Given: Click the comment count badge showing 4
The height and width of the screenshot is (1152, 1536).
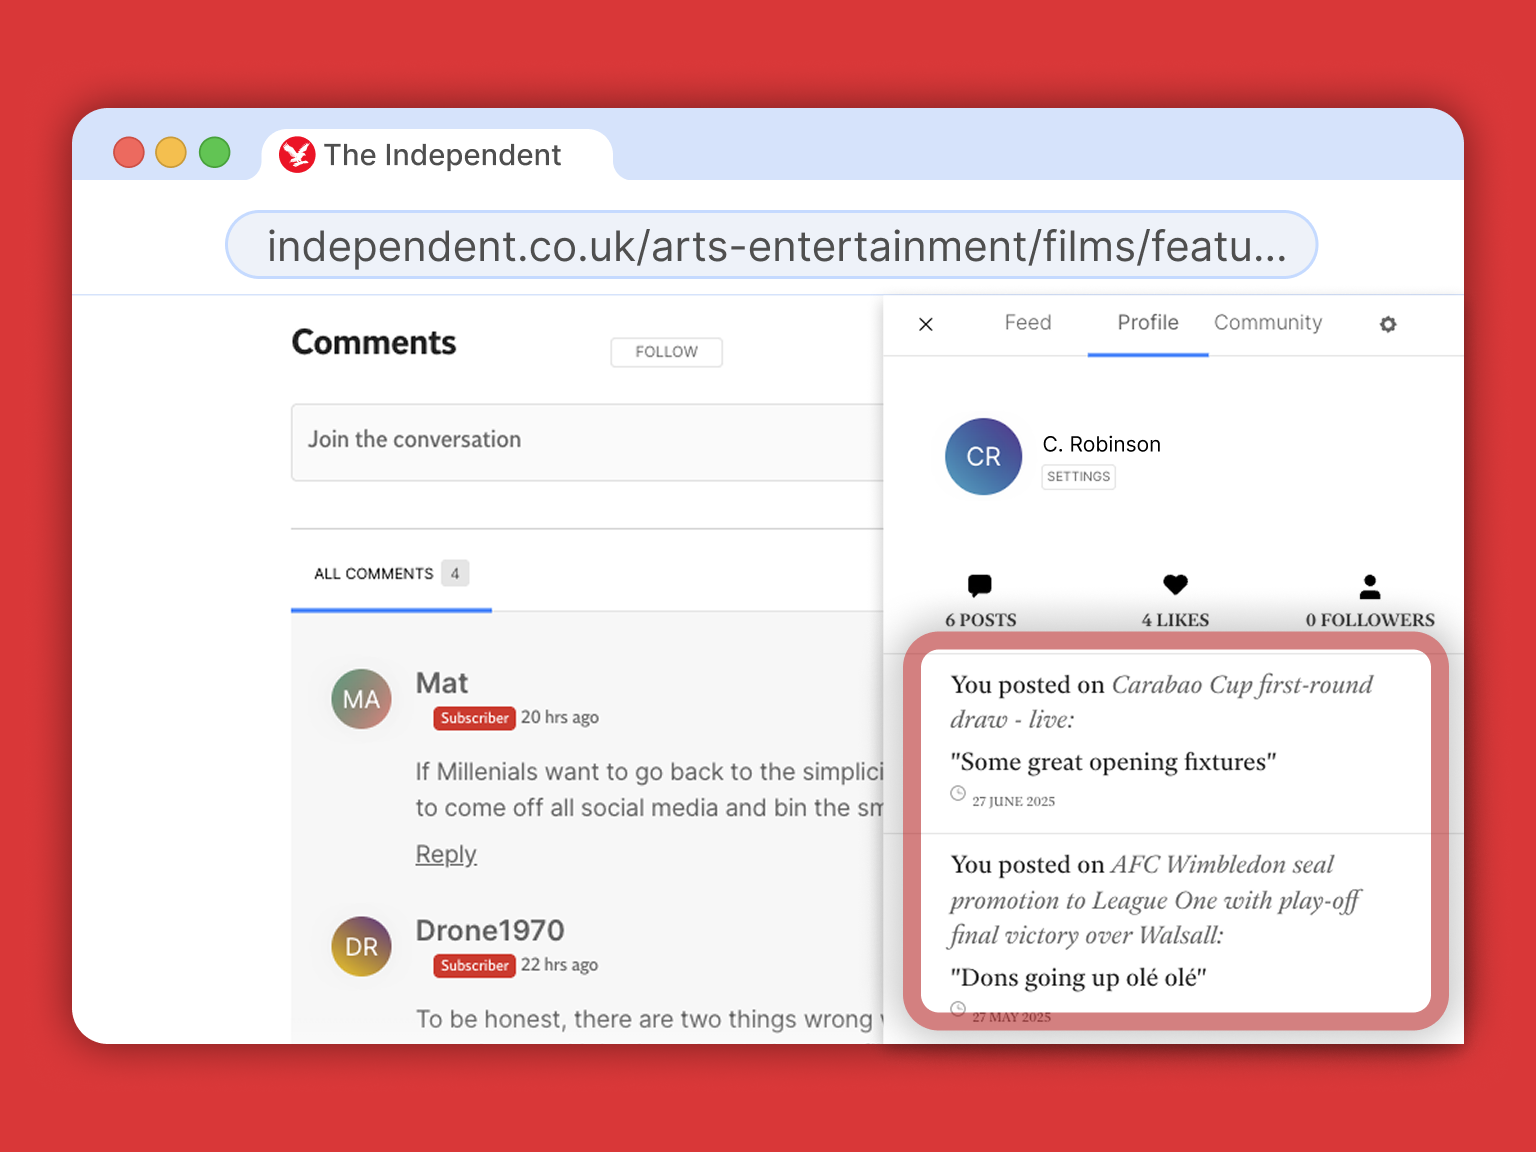Looking at the screenshot, I should tap(455, 573).
